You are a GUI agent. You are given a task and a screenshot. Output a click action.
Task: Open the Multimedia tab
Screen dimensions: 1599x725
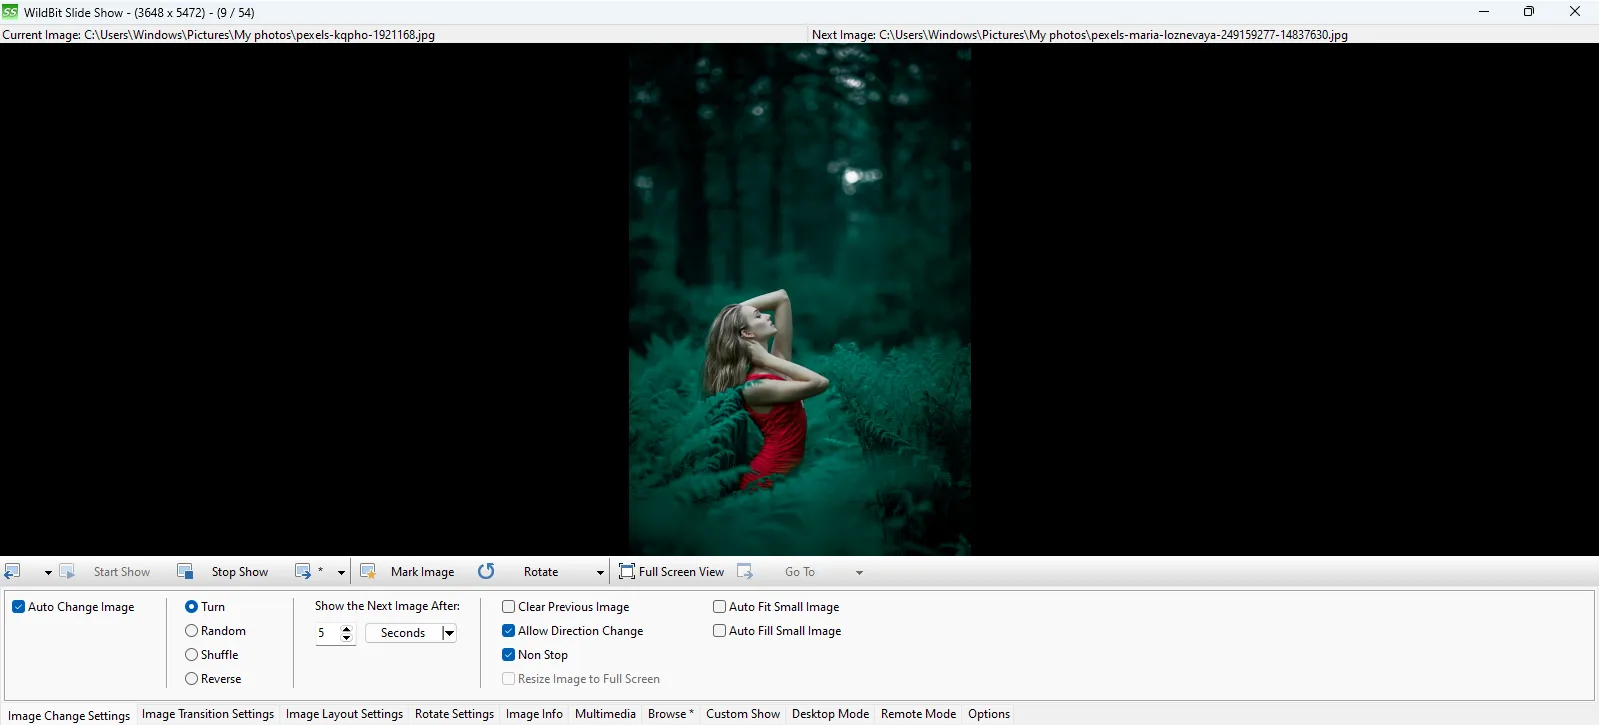[x=605, y=714]
